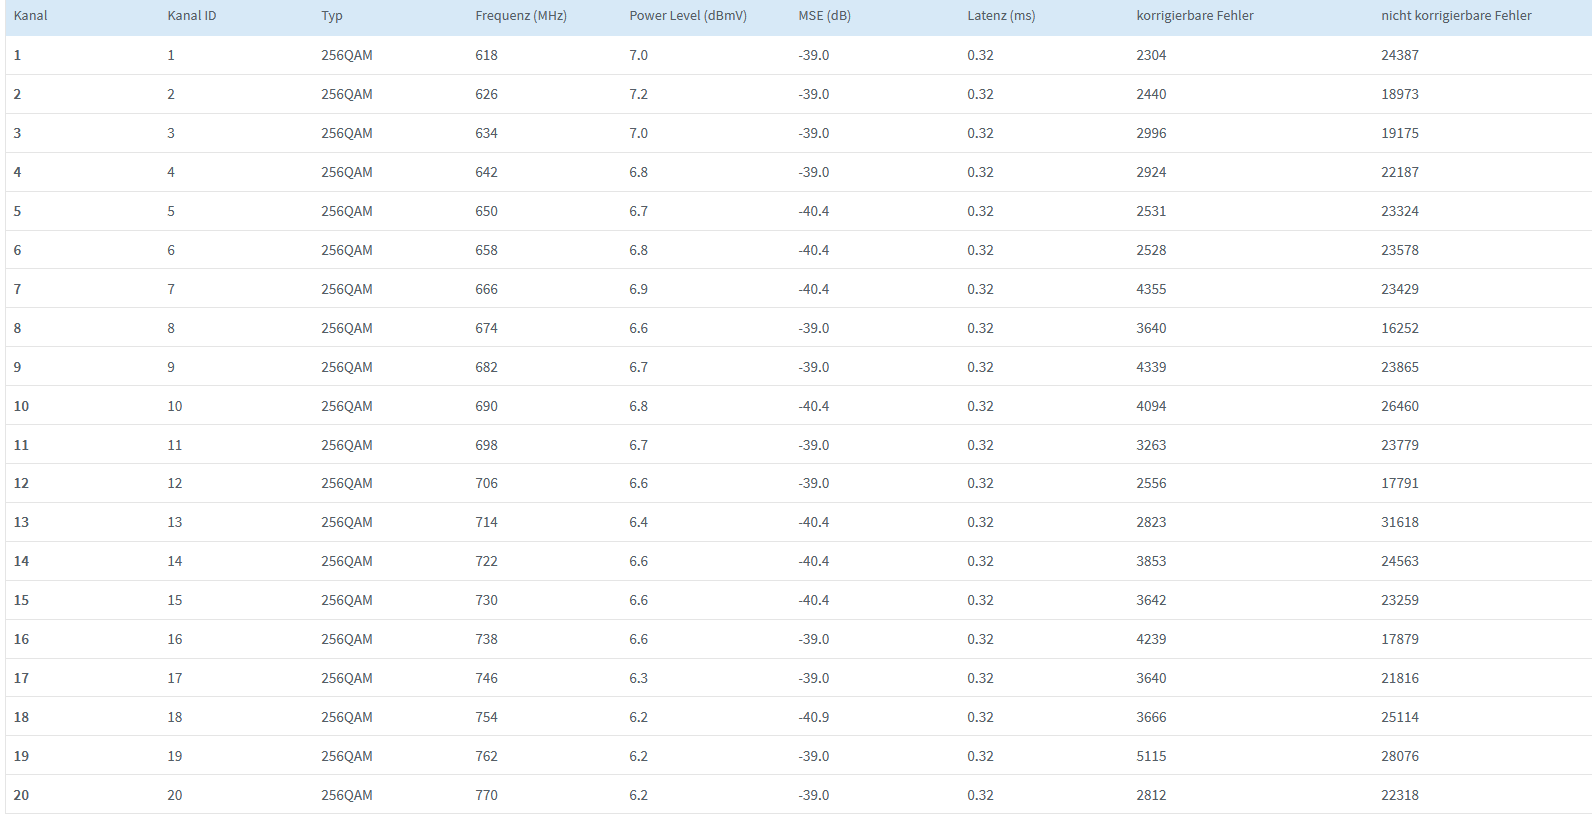1592x829 pixels.
Task: Click the Power Level (dBmV) header
Action: coord(688,16)
